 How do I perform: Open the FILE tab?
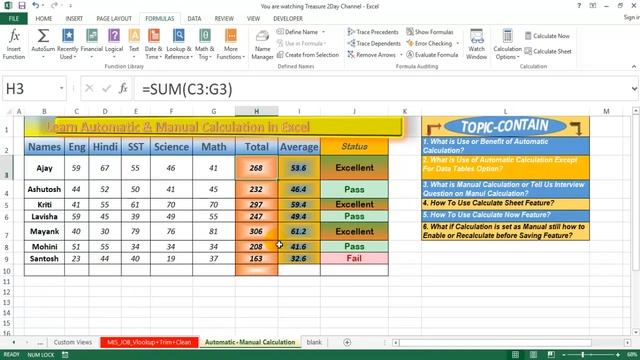click(14, 18)
